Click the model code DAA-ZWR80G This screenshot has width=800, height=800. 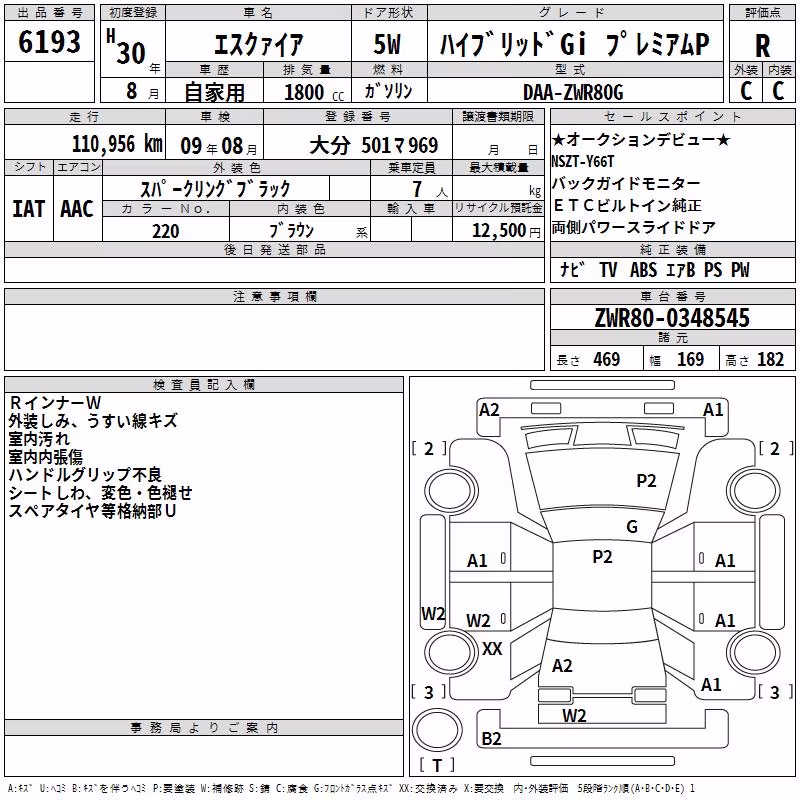click(573, 92)
